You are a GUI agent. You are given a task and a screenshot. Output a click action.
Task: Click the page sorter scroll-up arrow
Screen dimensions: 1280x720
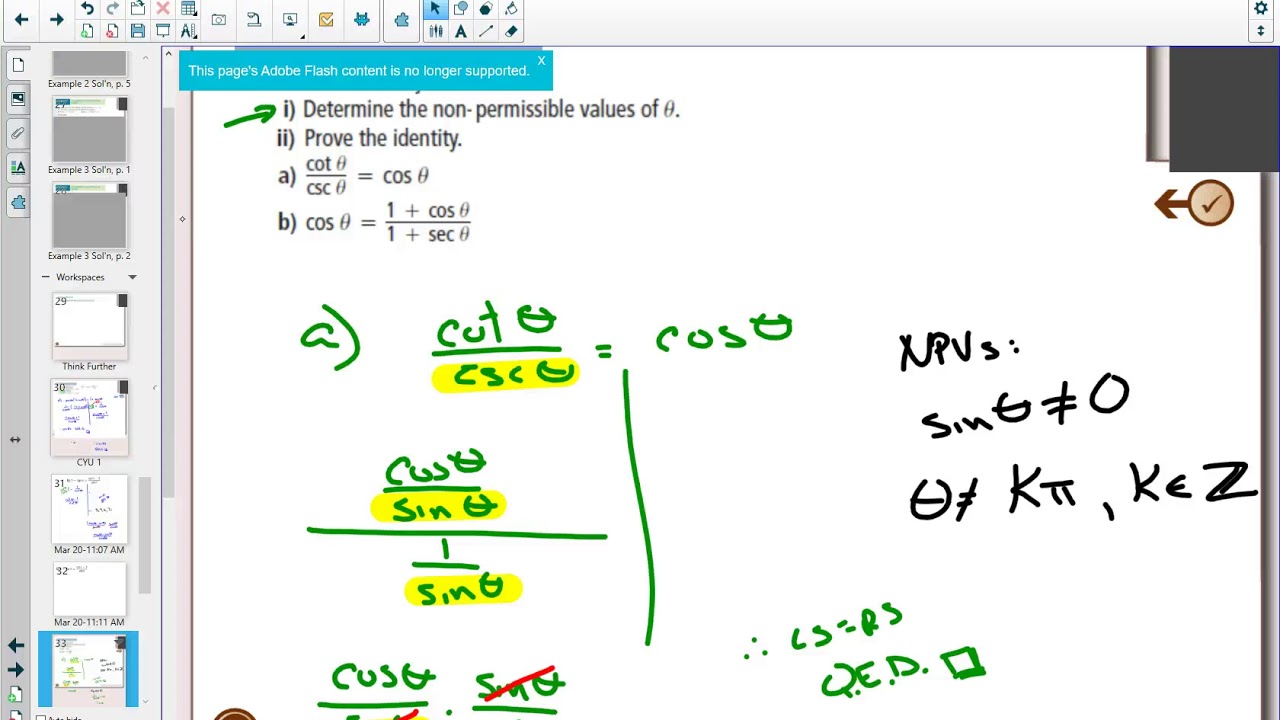click(145, 58)
